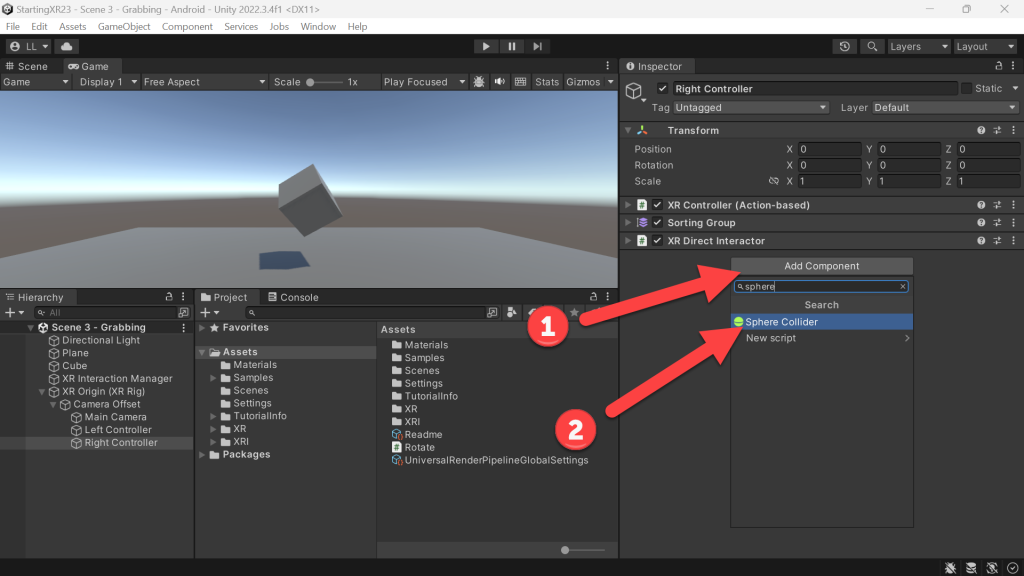This screenshot has width=1024, height=576.
Task: Enable the Static checkbox
Action: pos(967,88)
